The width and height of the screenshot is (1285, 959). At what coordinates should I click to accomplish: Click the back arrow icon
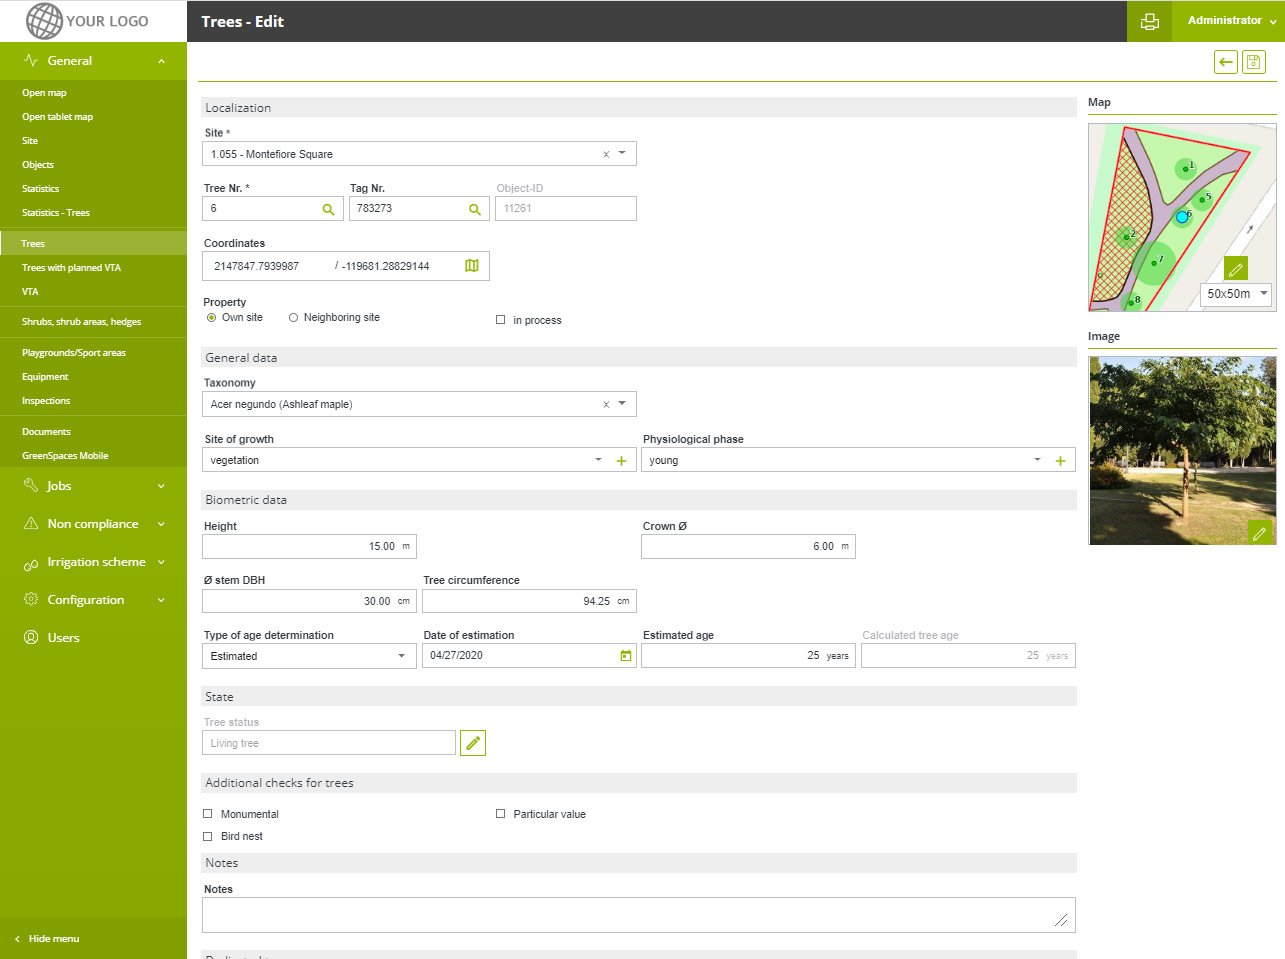(1225, 62)
